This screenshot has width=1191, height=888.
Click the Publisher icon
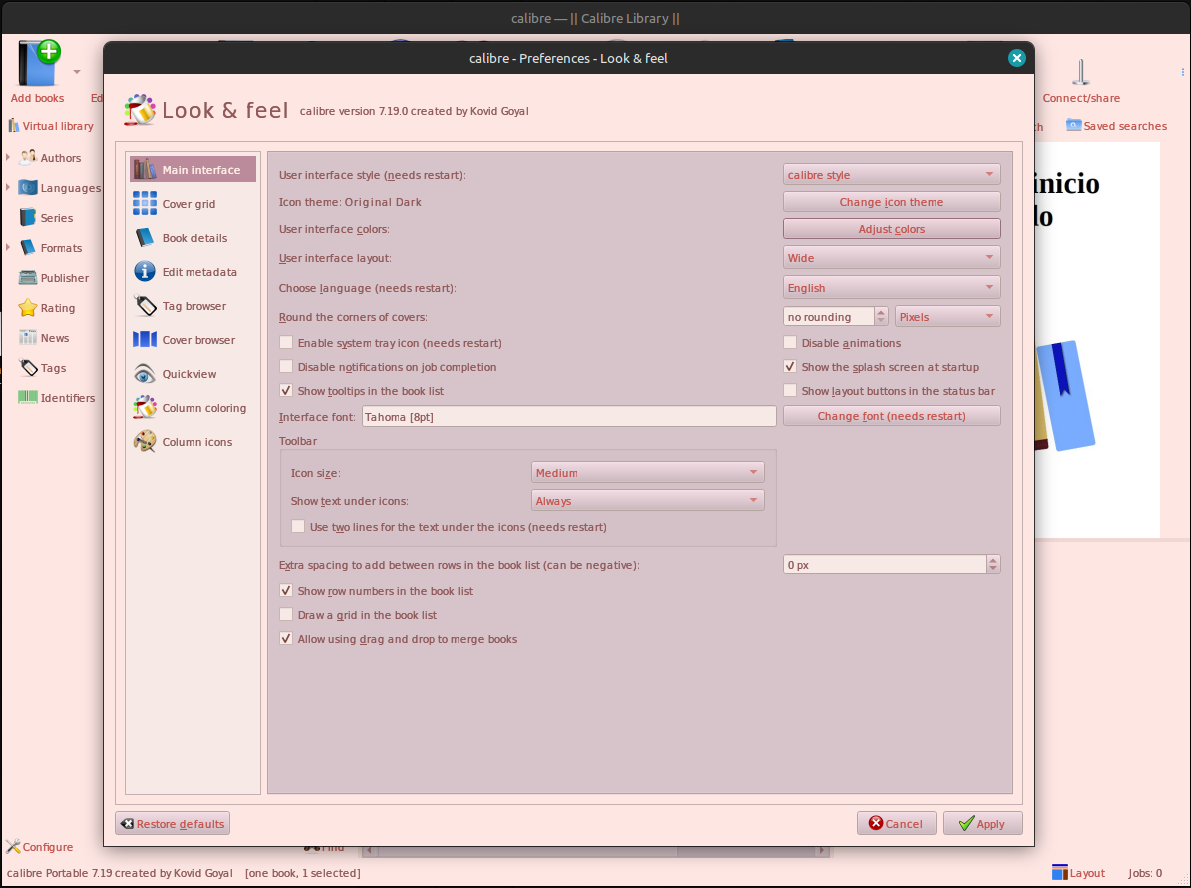point(28,278)
